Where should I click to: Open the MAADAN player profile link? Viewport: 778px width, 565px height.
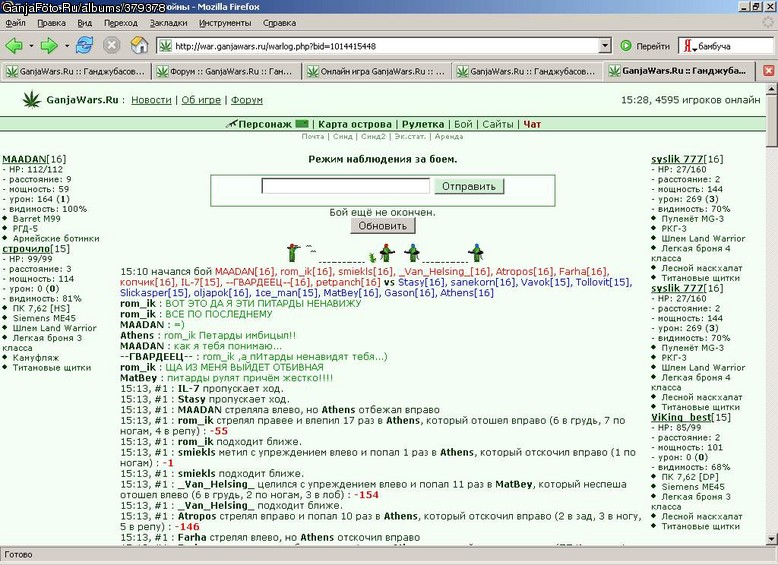24,159
